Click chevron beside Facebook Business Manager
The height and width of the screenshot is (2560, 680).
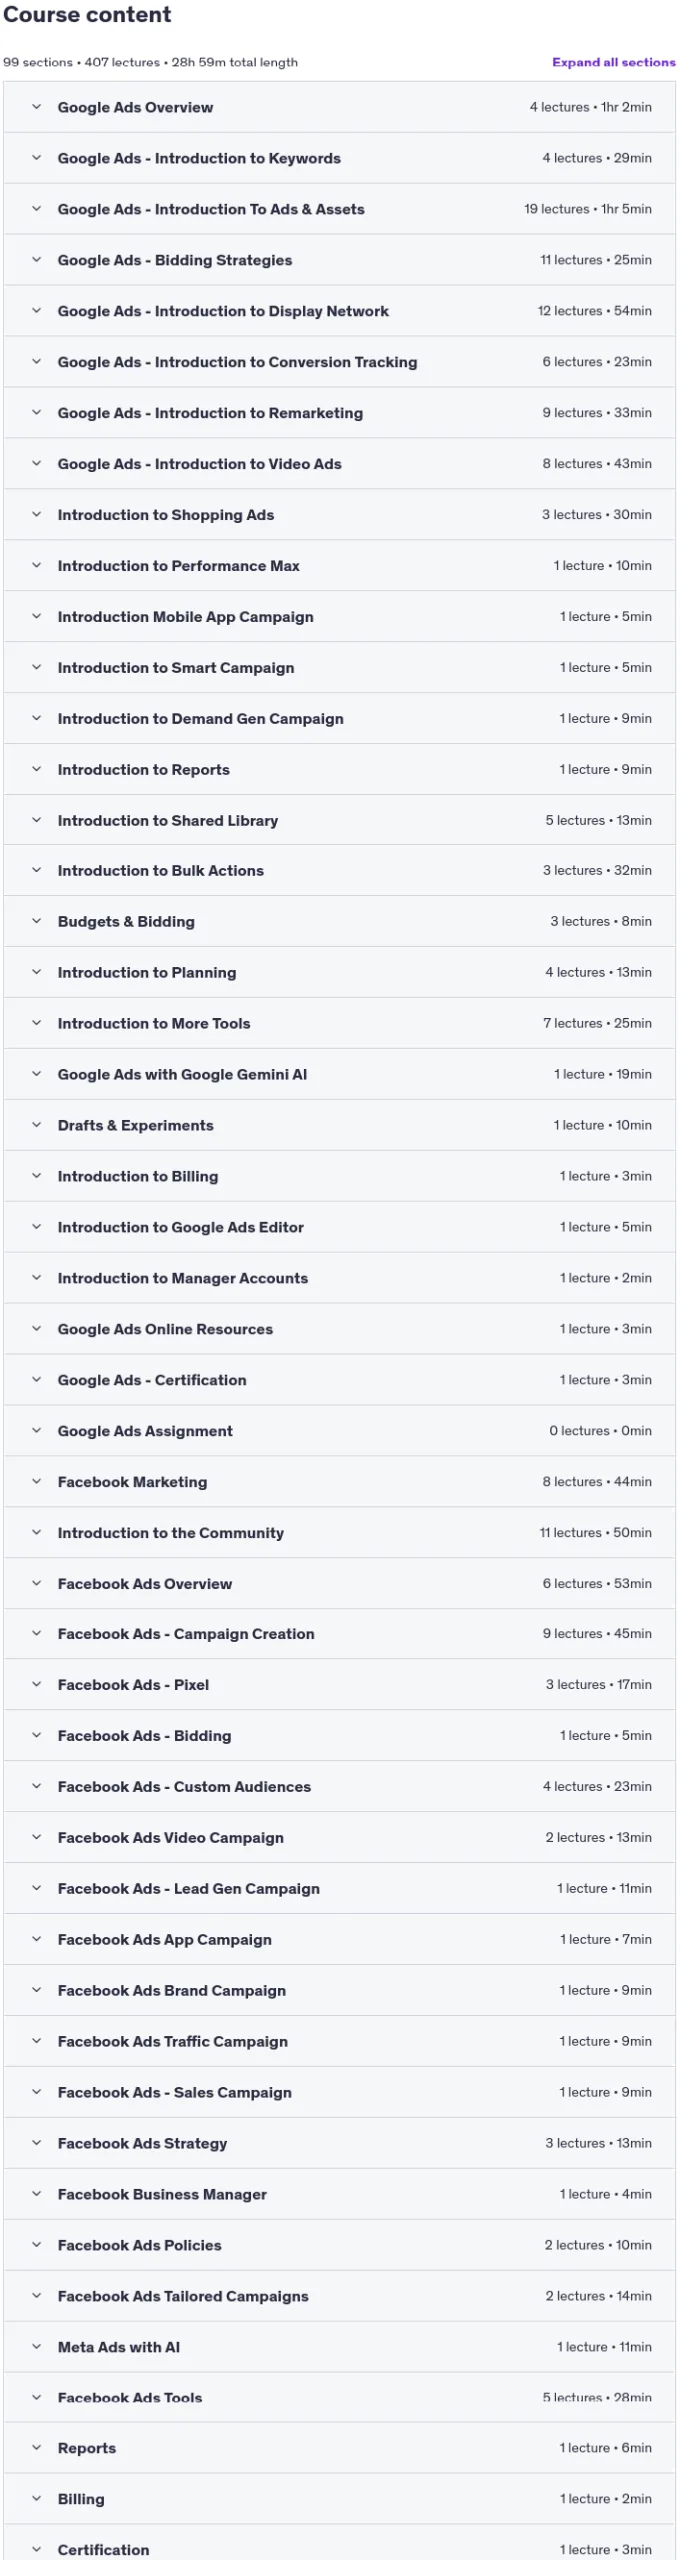click(x=36, y=2195)
